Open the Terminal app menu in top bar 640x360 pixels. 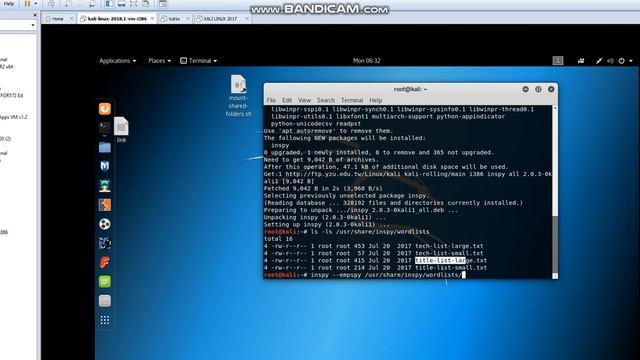199,61
